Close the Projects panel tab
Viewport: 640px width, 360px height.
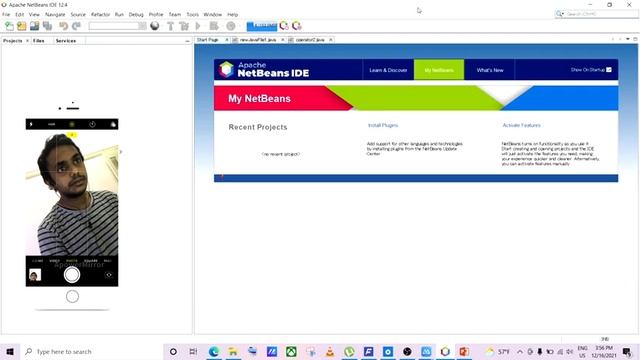(27, 41)
